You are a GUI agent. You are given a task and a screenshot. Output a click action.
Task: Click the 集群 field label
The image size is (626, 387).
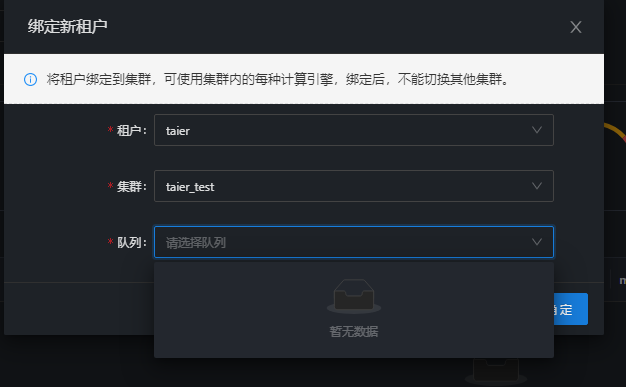[131, 186]
